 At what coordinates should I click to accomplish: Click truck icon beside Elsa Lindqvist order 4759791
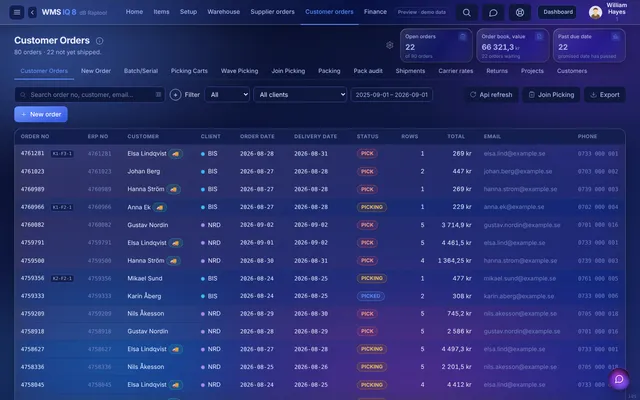176,243
